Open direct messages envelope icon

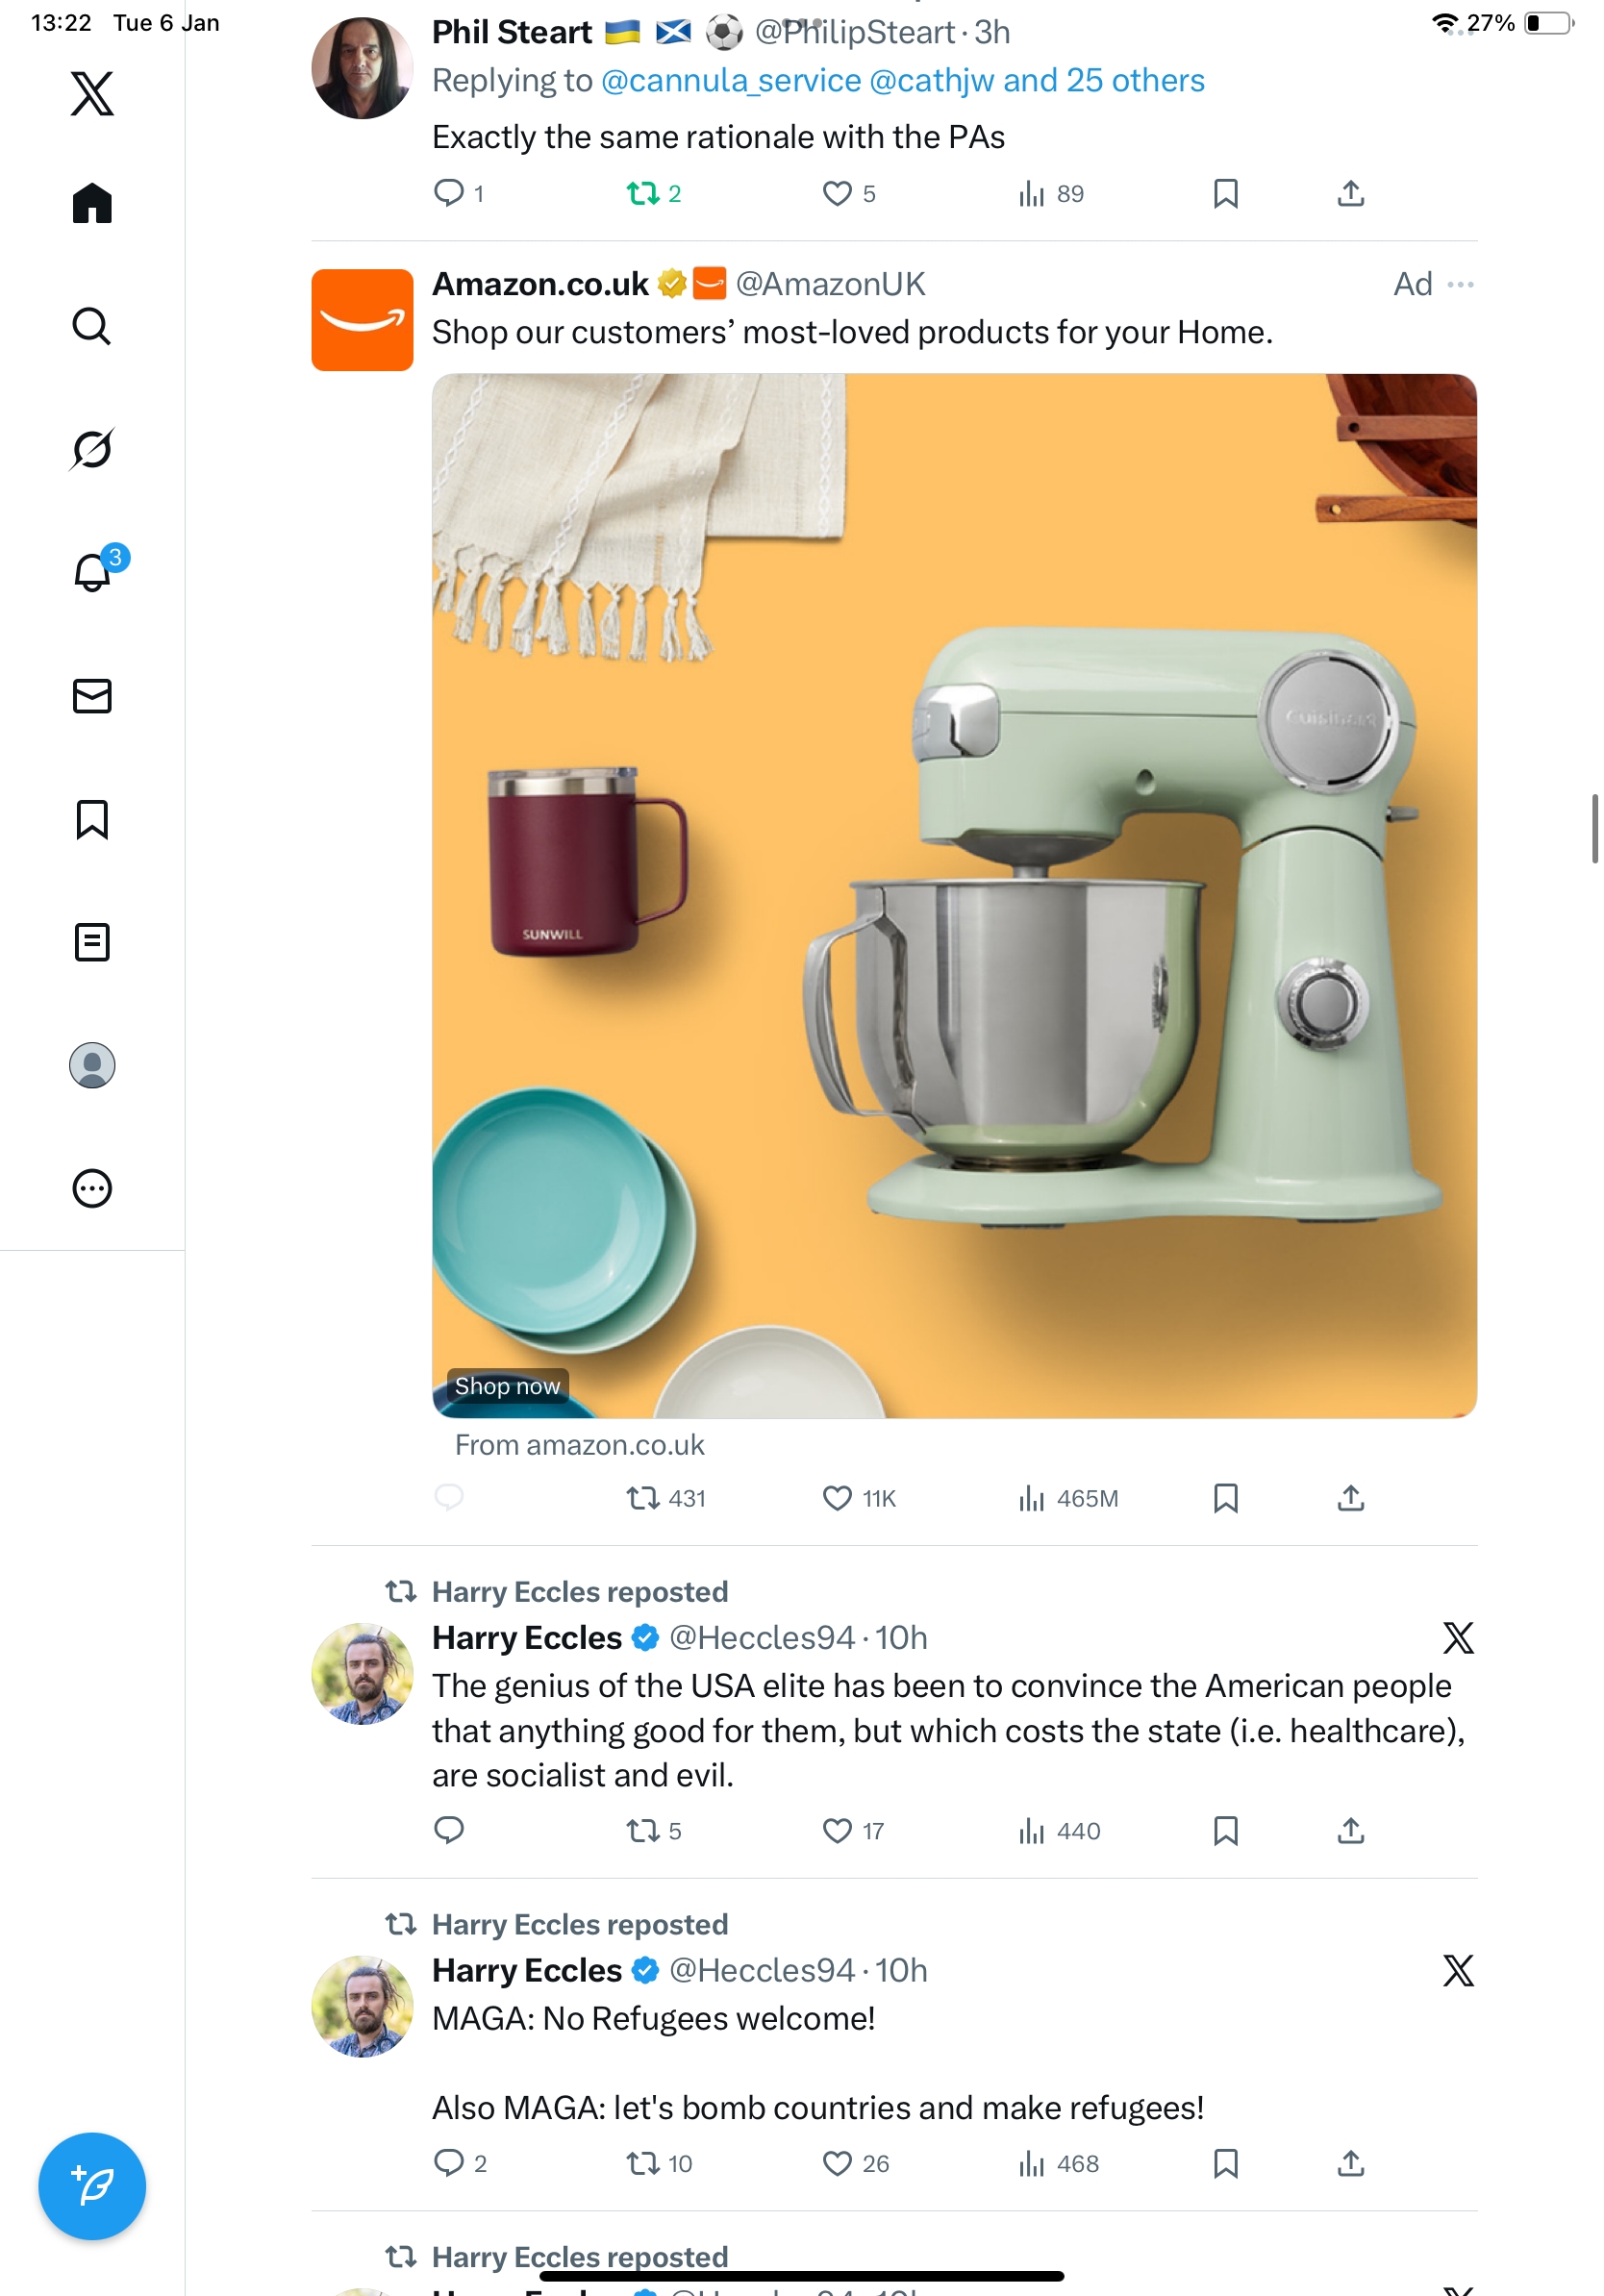pos(92,696)
